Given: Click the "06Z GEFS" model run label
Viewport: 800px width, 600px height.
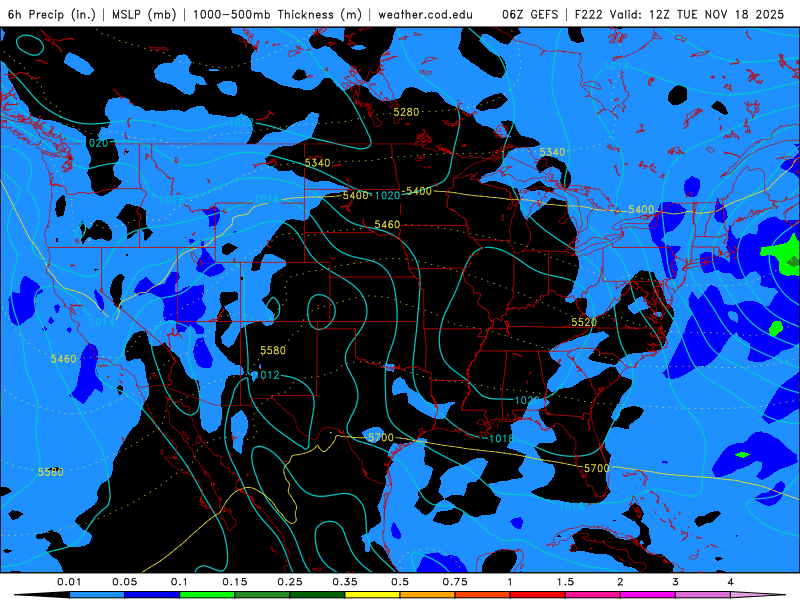Looking at the screenshot, I should (x=530, y=14).
